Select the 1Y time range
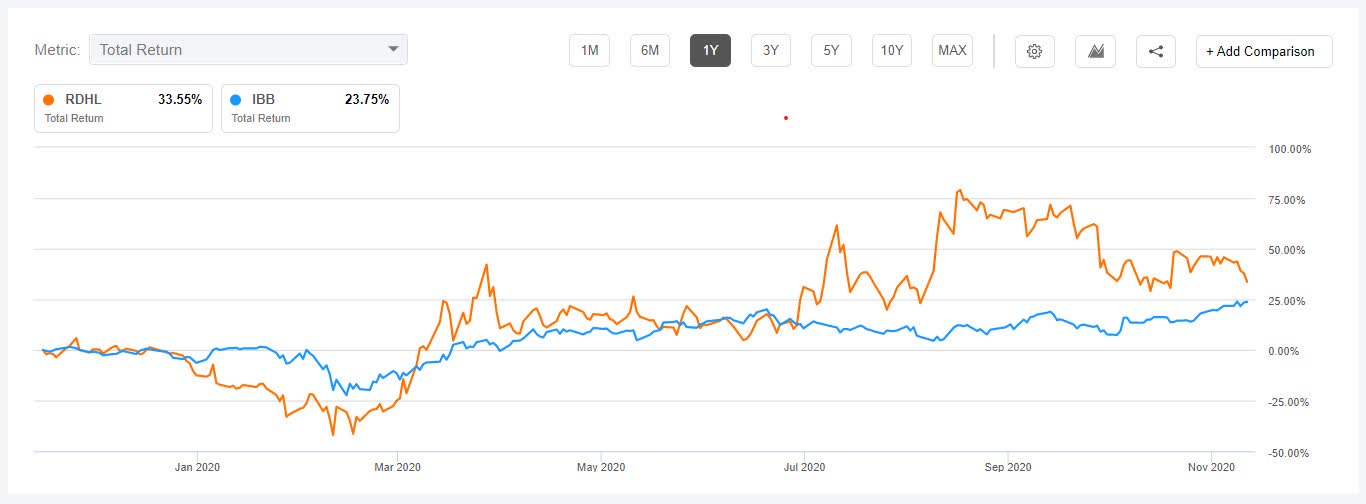The image size is (1366, 504). pos(710,50)
